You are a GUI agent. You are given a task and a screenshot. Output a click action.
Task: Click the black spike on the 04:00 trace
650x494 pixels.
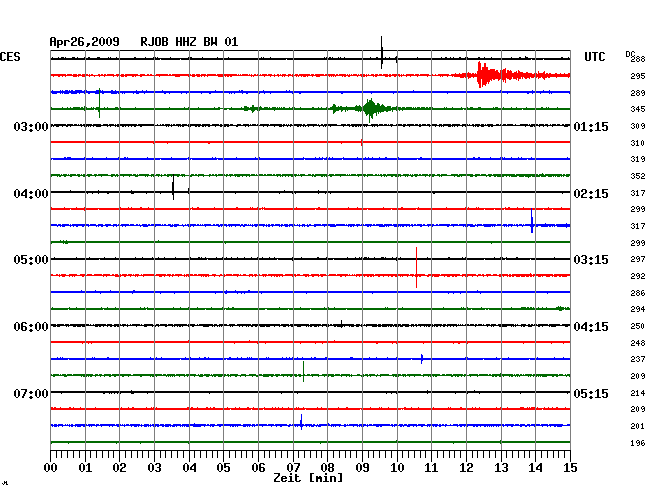(x=173, y=187)
